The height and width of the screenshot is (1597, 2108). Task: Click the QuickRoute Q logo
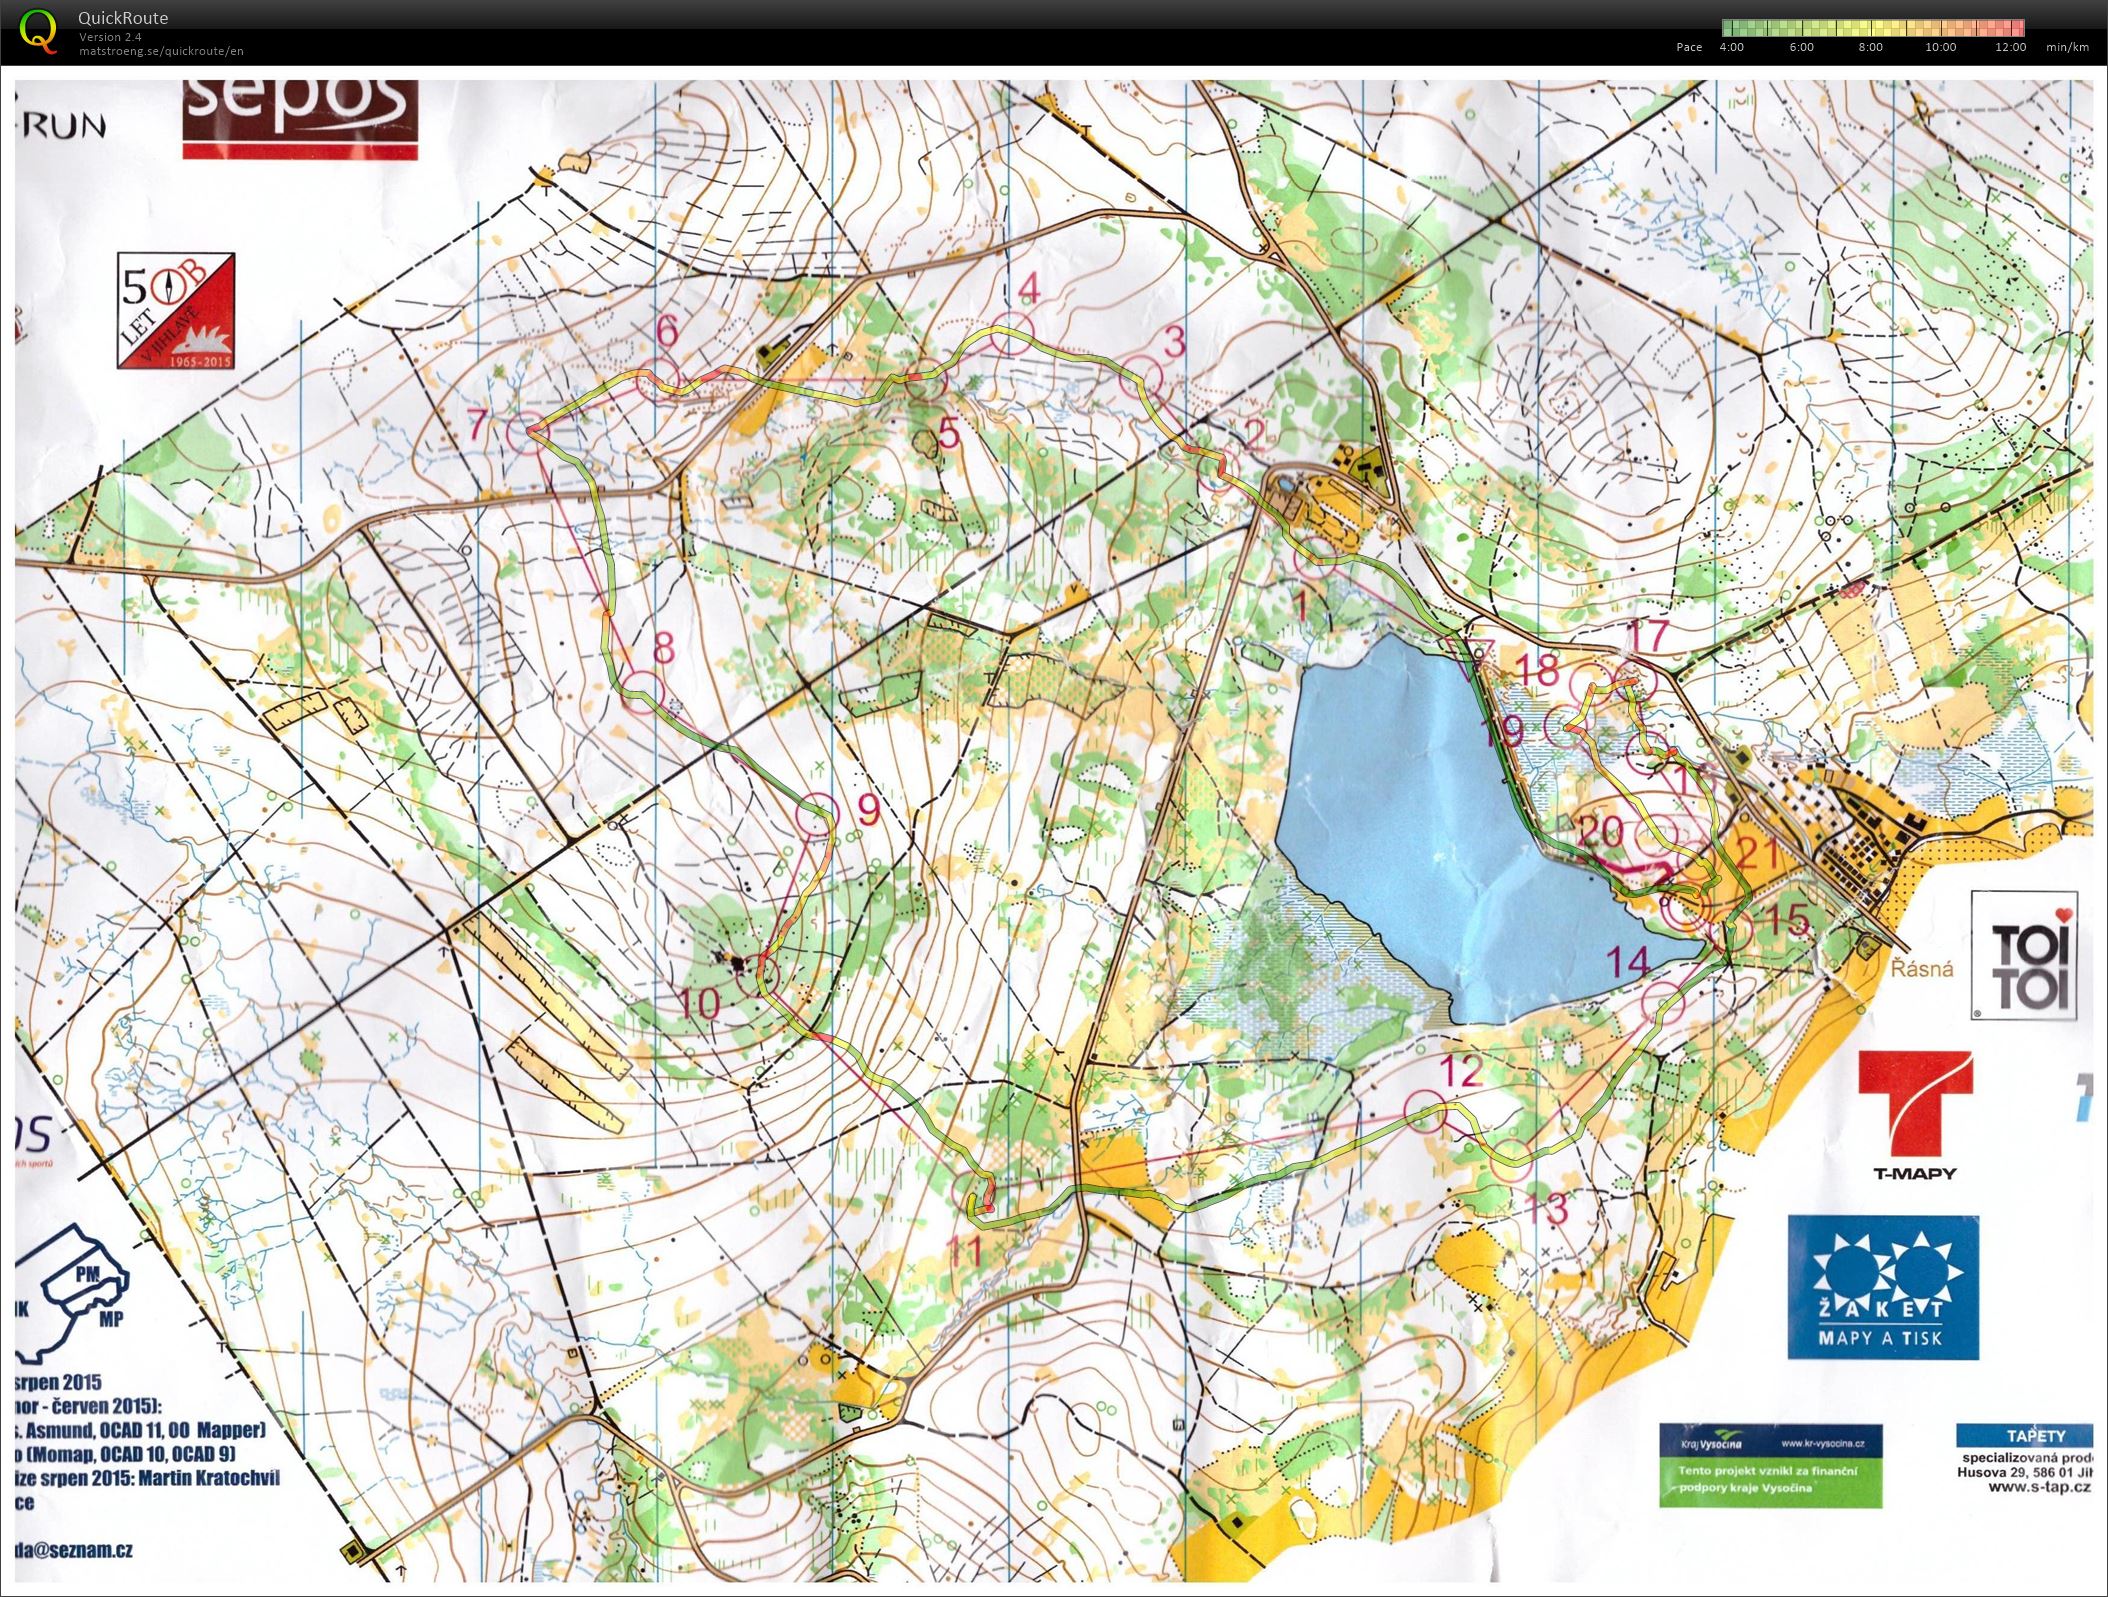tap(39, 31)
